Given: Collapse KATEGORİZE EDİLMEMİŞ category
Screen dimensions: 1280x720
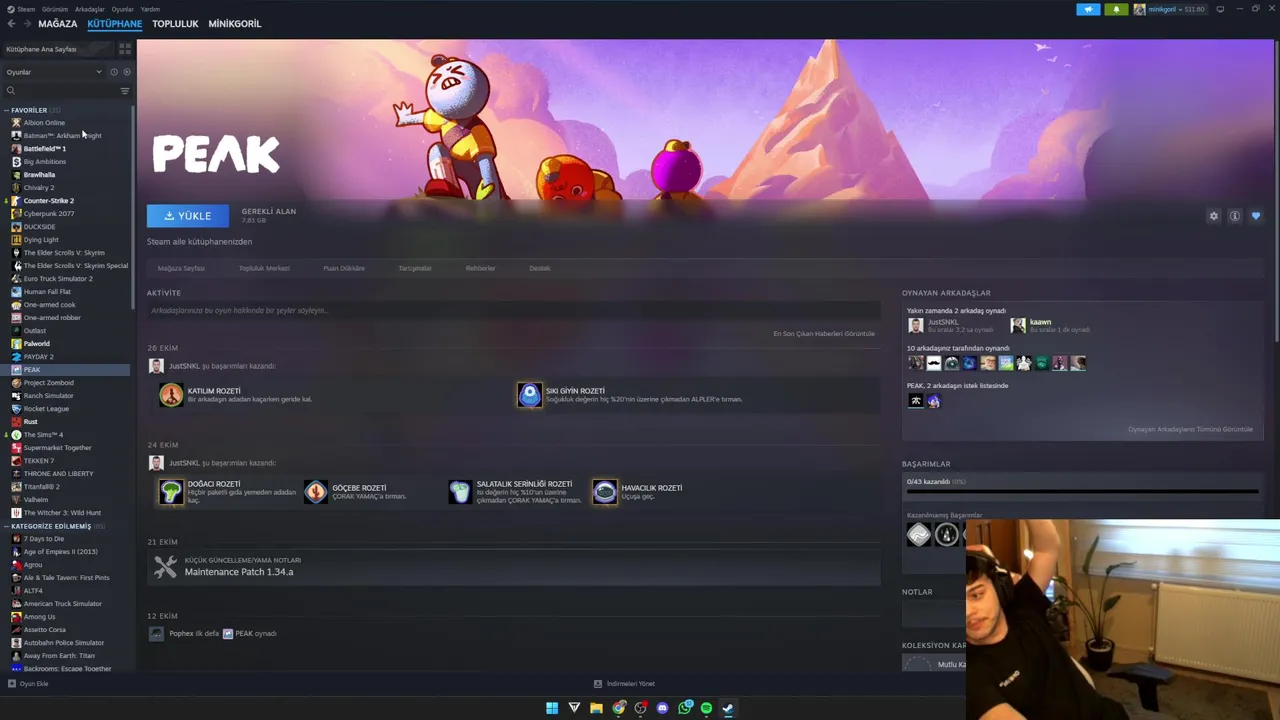Looking at the screenshot, I should [x=6, y=526].
